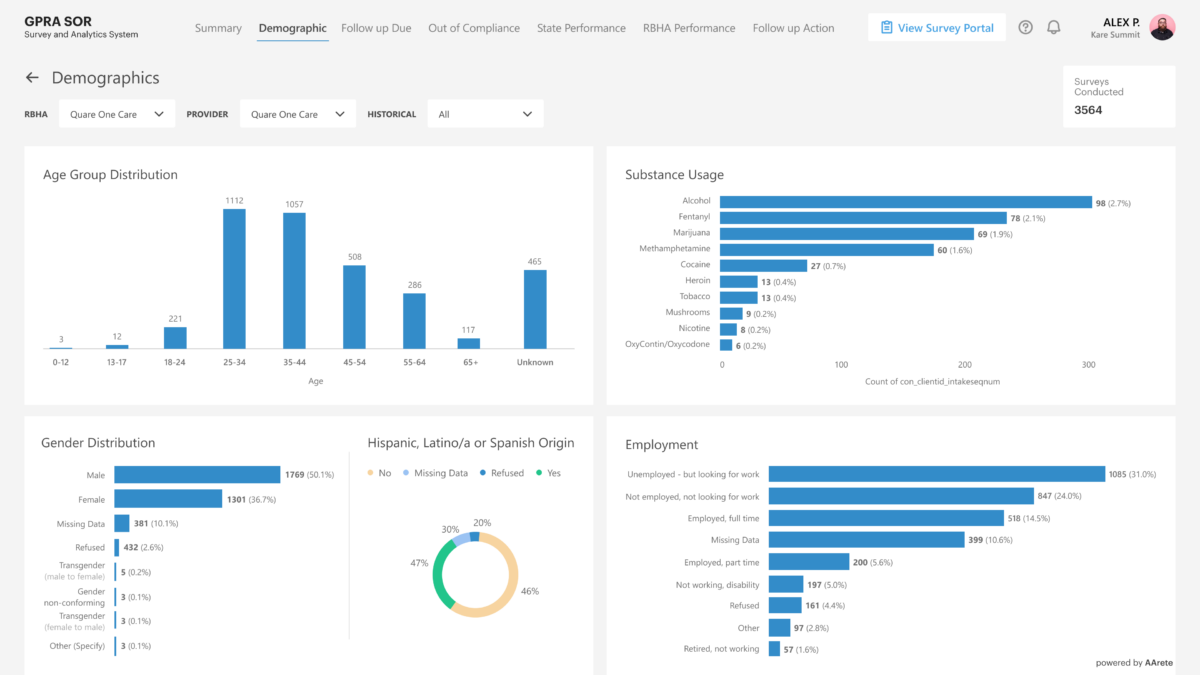
Task: Click the back arrow beside Demographics
Action: tap(32, 78)
